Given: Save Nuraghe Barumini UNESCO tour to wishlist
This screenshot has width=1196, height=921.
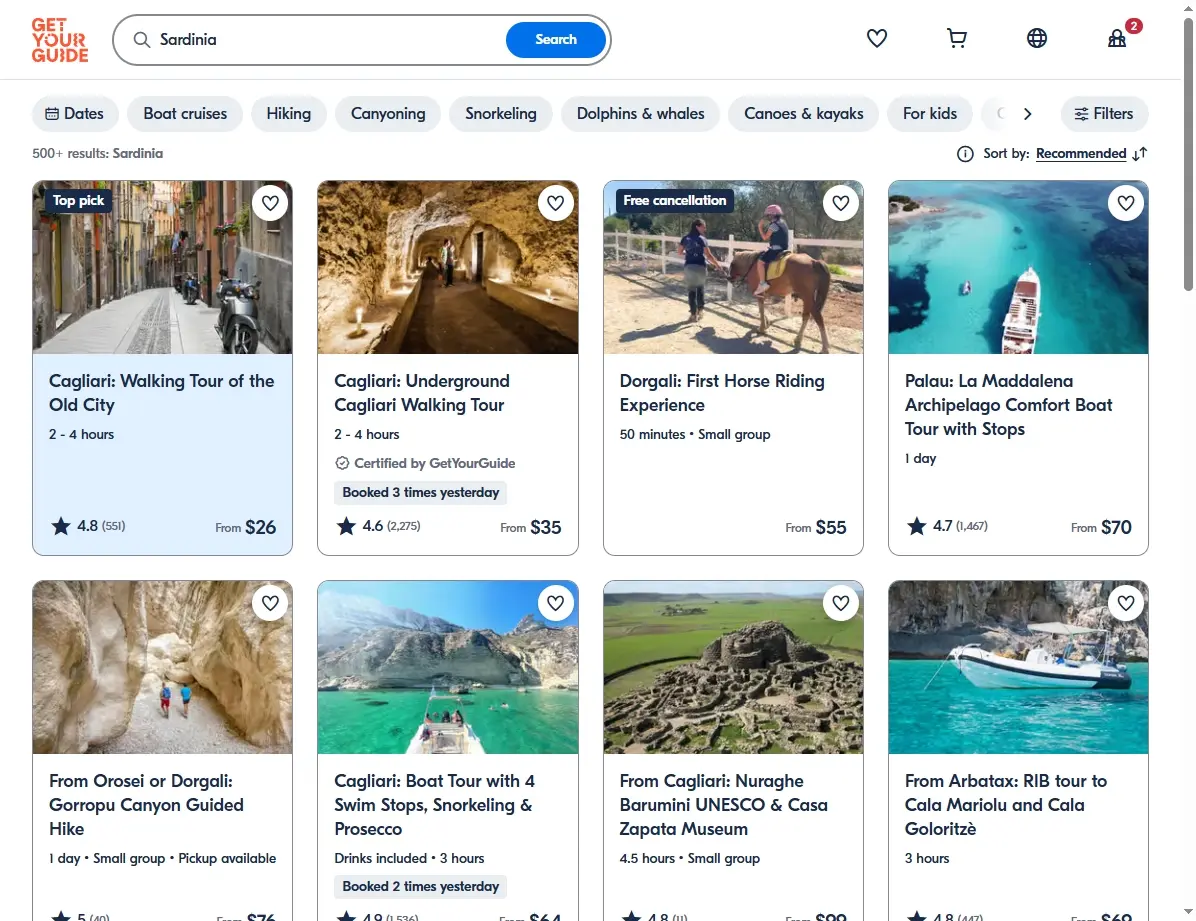Looking at the screenshot, I should (x=841, y=603).
